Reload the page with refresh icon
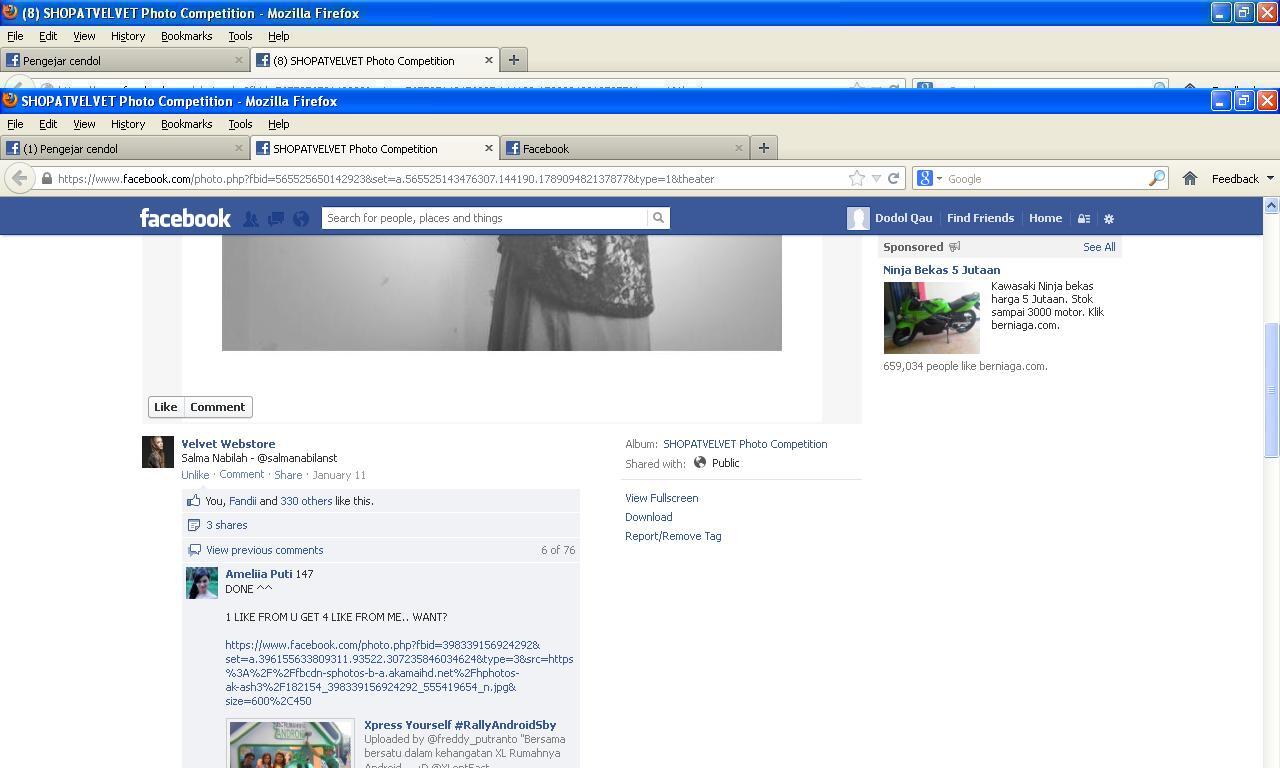Image resolution: width=1280 pixels, height=768 pixels. point(894,178)
